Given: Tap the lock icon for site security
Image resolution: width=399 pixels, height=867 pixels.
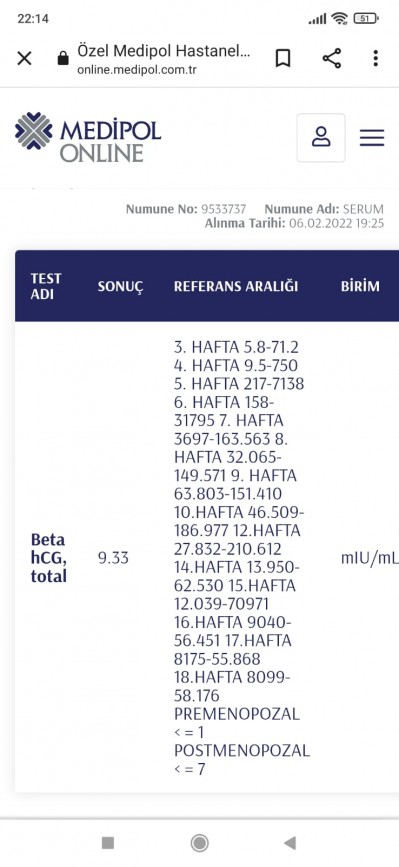Looking at the screenshot, I should click(x=64, y=58).
